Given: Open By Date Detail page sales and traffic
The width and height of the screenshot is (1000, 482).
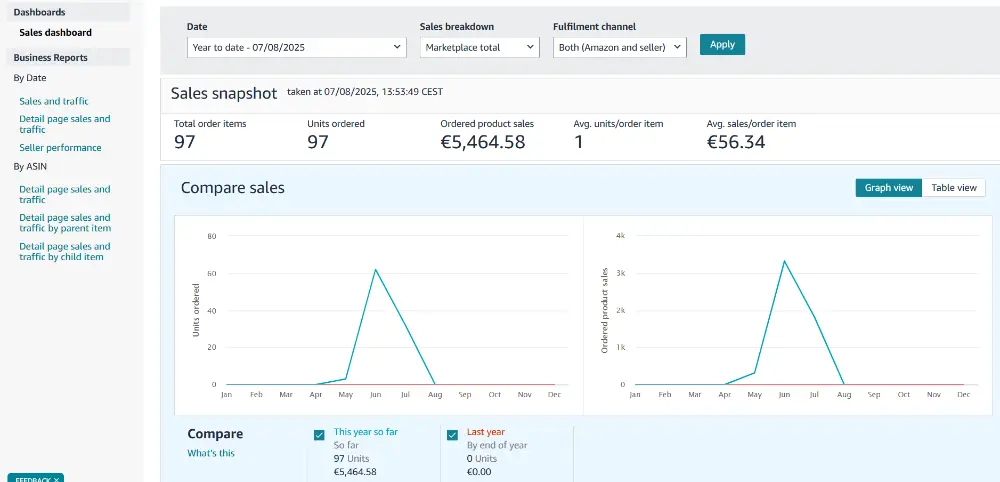Looking at the screenshot, I should (x=64, y=124).
